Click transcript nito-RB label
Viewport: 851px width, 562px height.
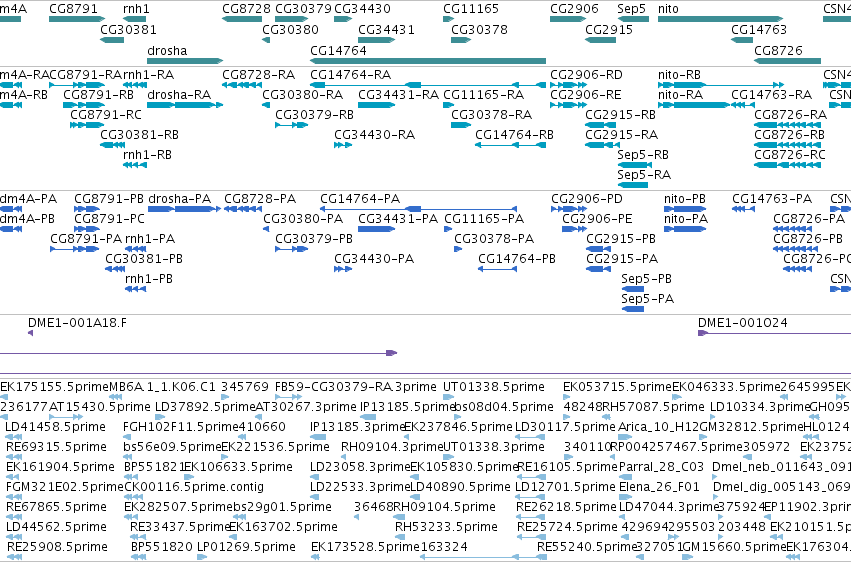[x=679, y=74]
